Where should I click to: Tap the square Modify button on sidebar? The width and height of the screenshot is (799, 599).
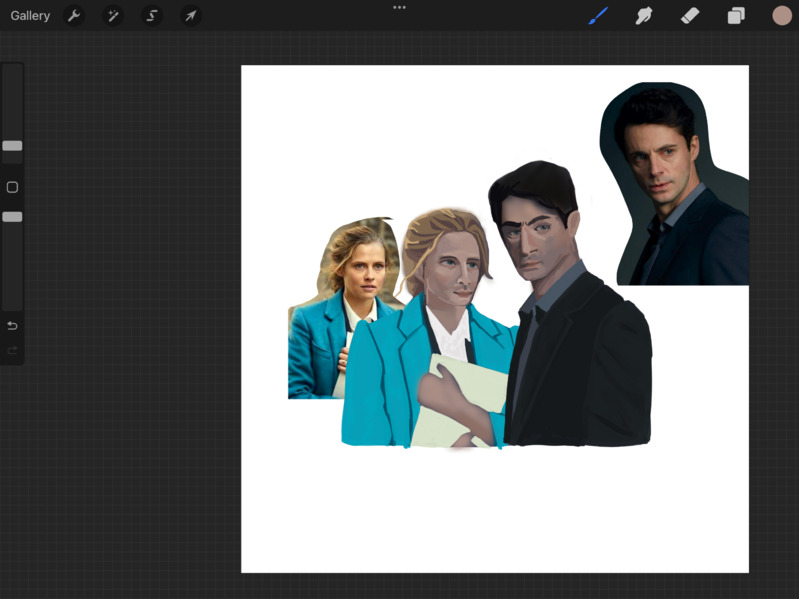pos(12,187)
